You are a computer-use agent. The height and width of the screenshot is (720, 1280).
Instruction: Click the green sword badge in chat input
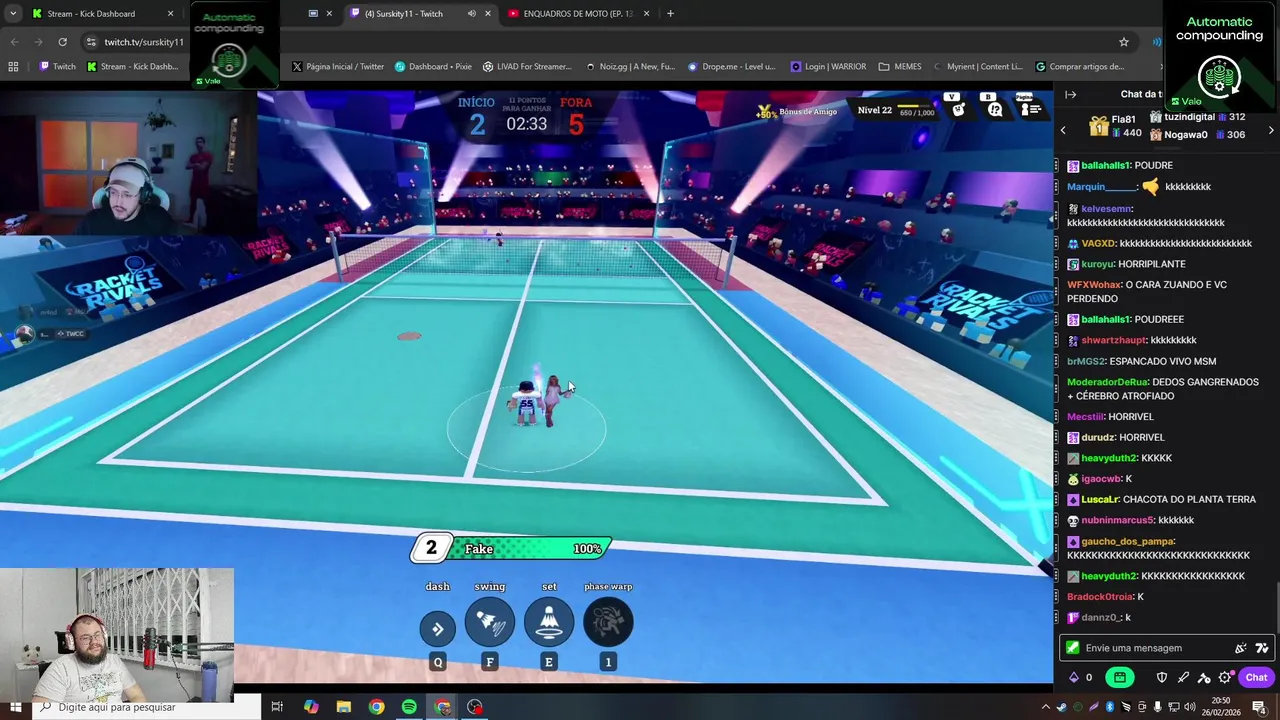1073,648
